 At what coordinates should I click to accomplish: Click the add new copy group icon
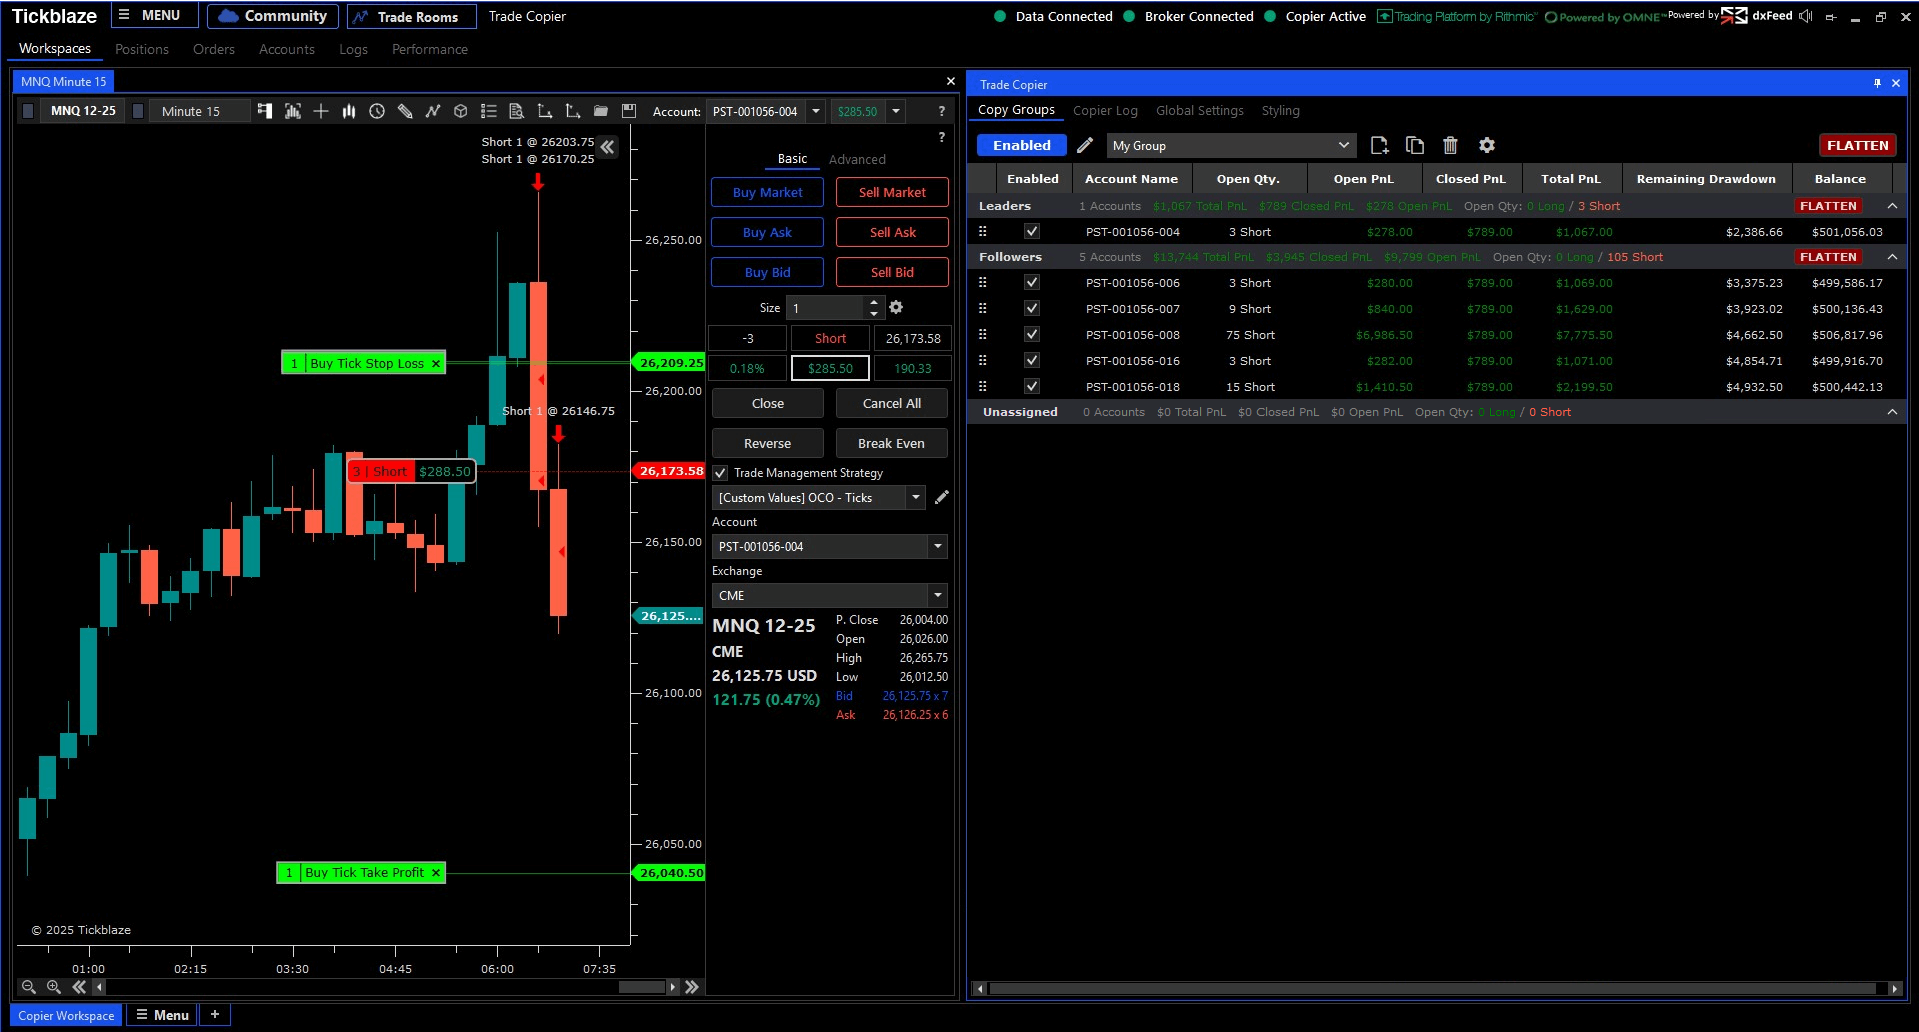point(1379,145)
